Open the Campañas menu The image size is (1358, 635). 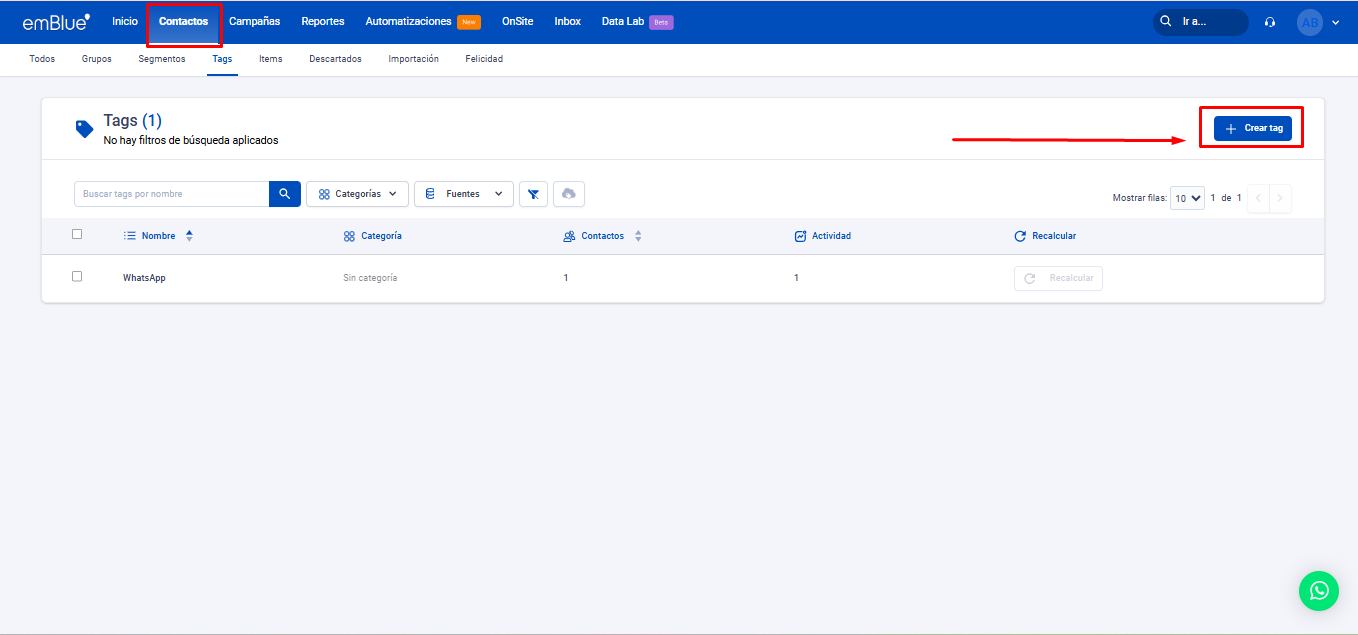(254, 22)
